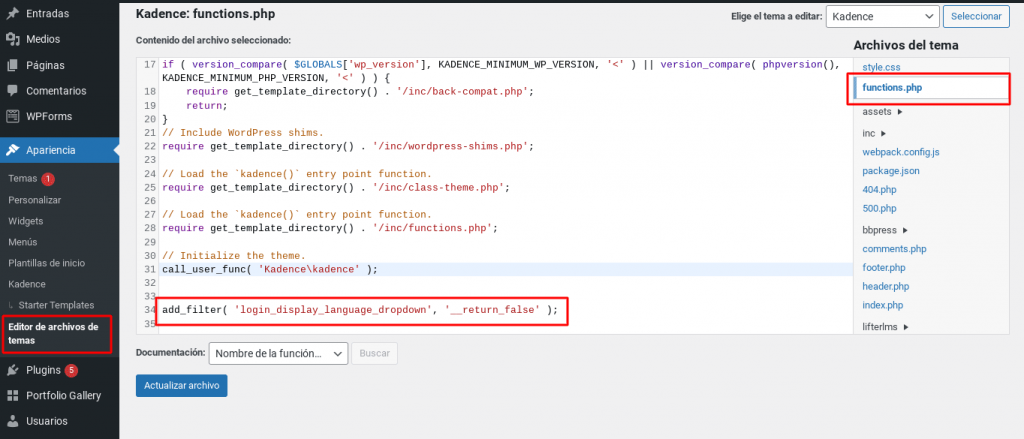The height and width of the screenshot is (439, 1024).
Task: Click 'return;' on line 19
Action: 206,105
